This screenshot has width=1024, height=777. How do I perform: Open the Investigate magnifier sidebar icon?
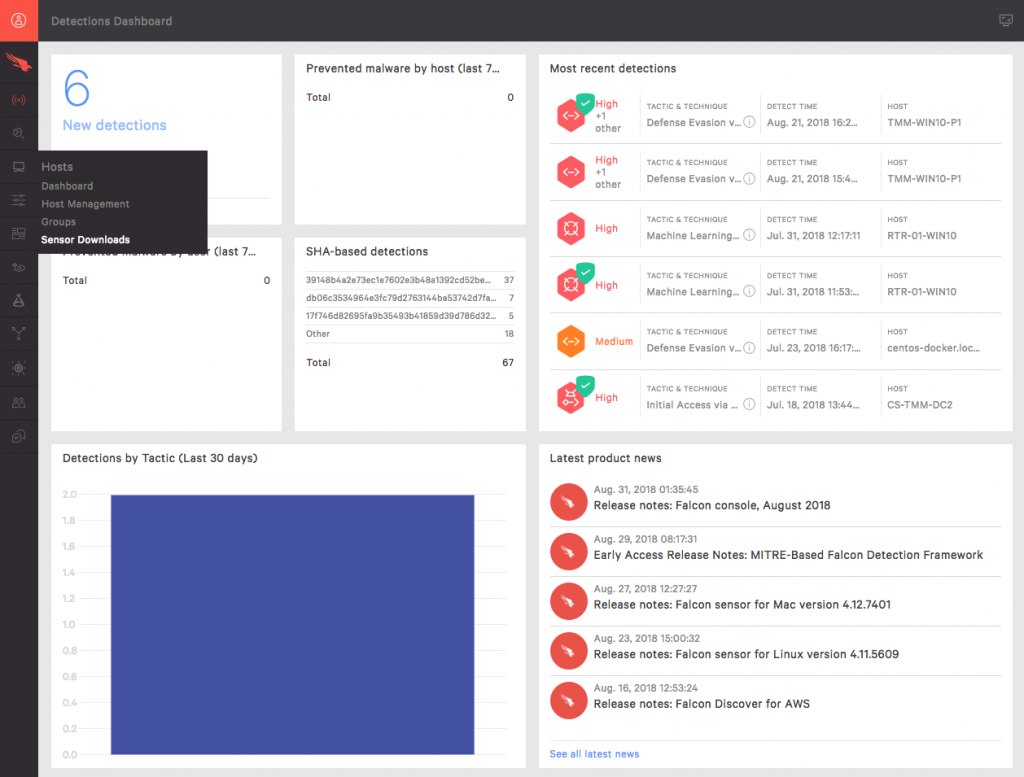19,133
